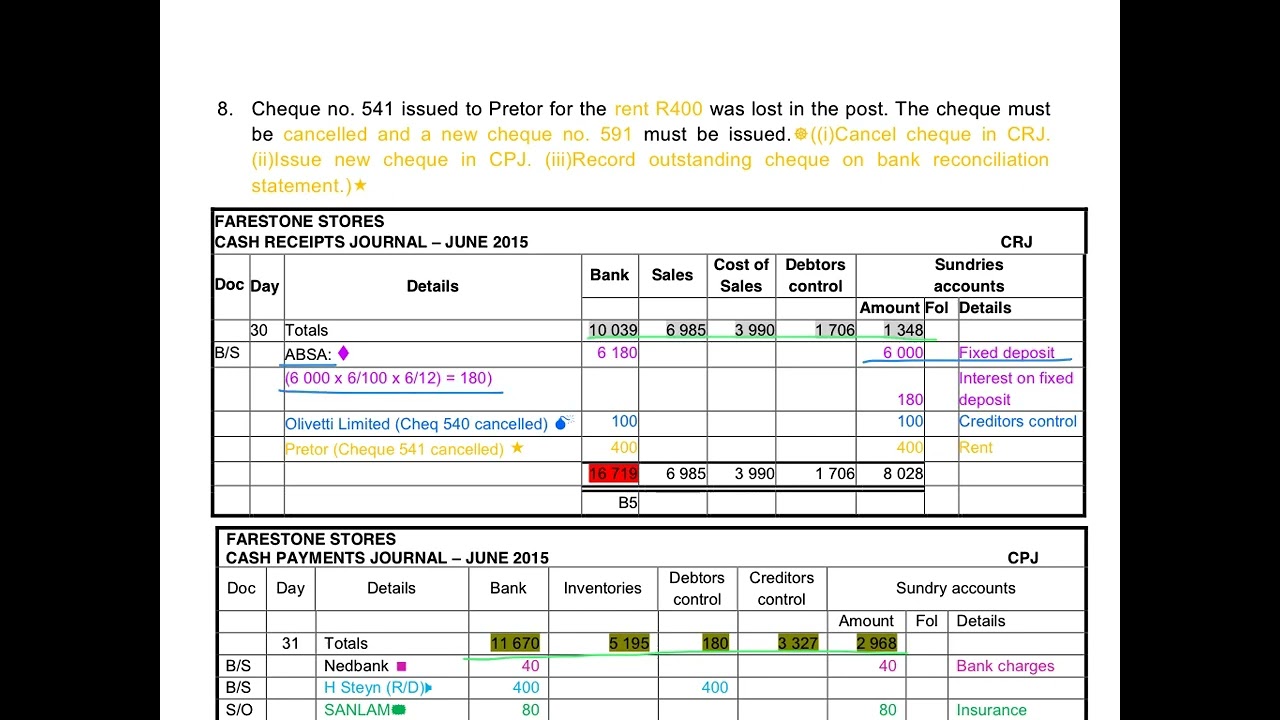The height and width of the screenshot is (720, 1280).
Task: Click 'CASH PAYMENTS JOURNAL – JUNE 2015' heading
Action: point(387,558)
